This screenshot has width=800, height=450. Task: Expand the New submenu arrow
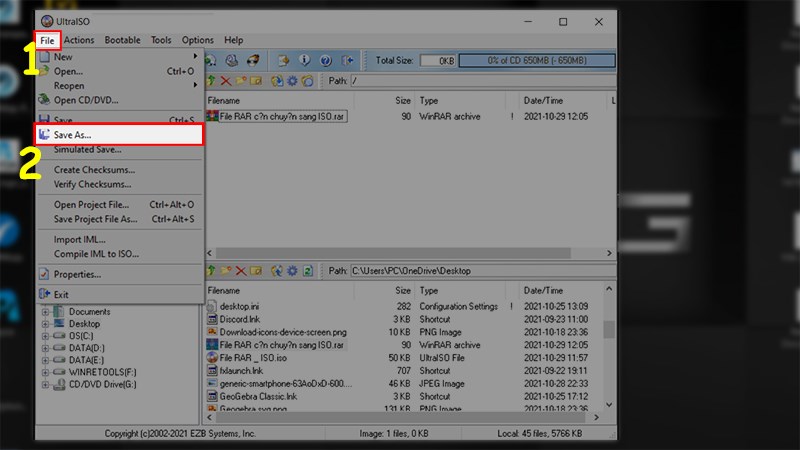tap(195, 56)
